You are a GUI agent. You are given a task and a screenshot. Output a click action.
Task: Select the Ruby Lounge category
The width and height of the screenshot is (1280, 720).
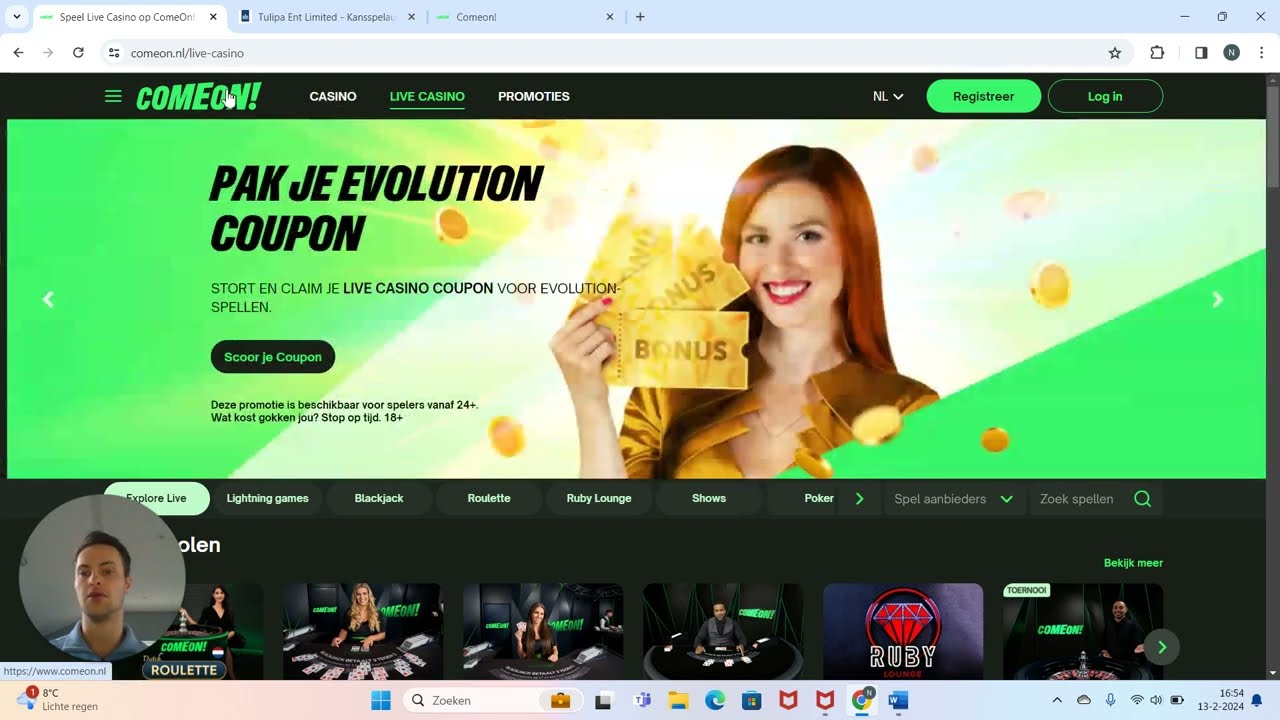[599, 498]
